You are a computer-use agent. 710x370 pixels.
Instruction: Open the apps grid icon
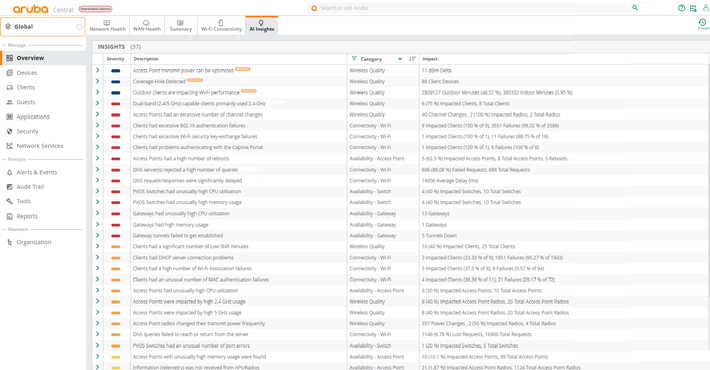pos(693,8)
